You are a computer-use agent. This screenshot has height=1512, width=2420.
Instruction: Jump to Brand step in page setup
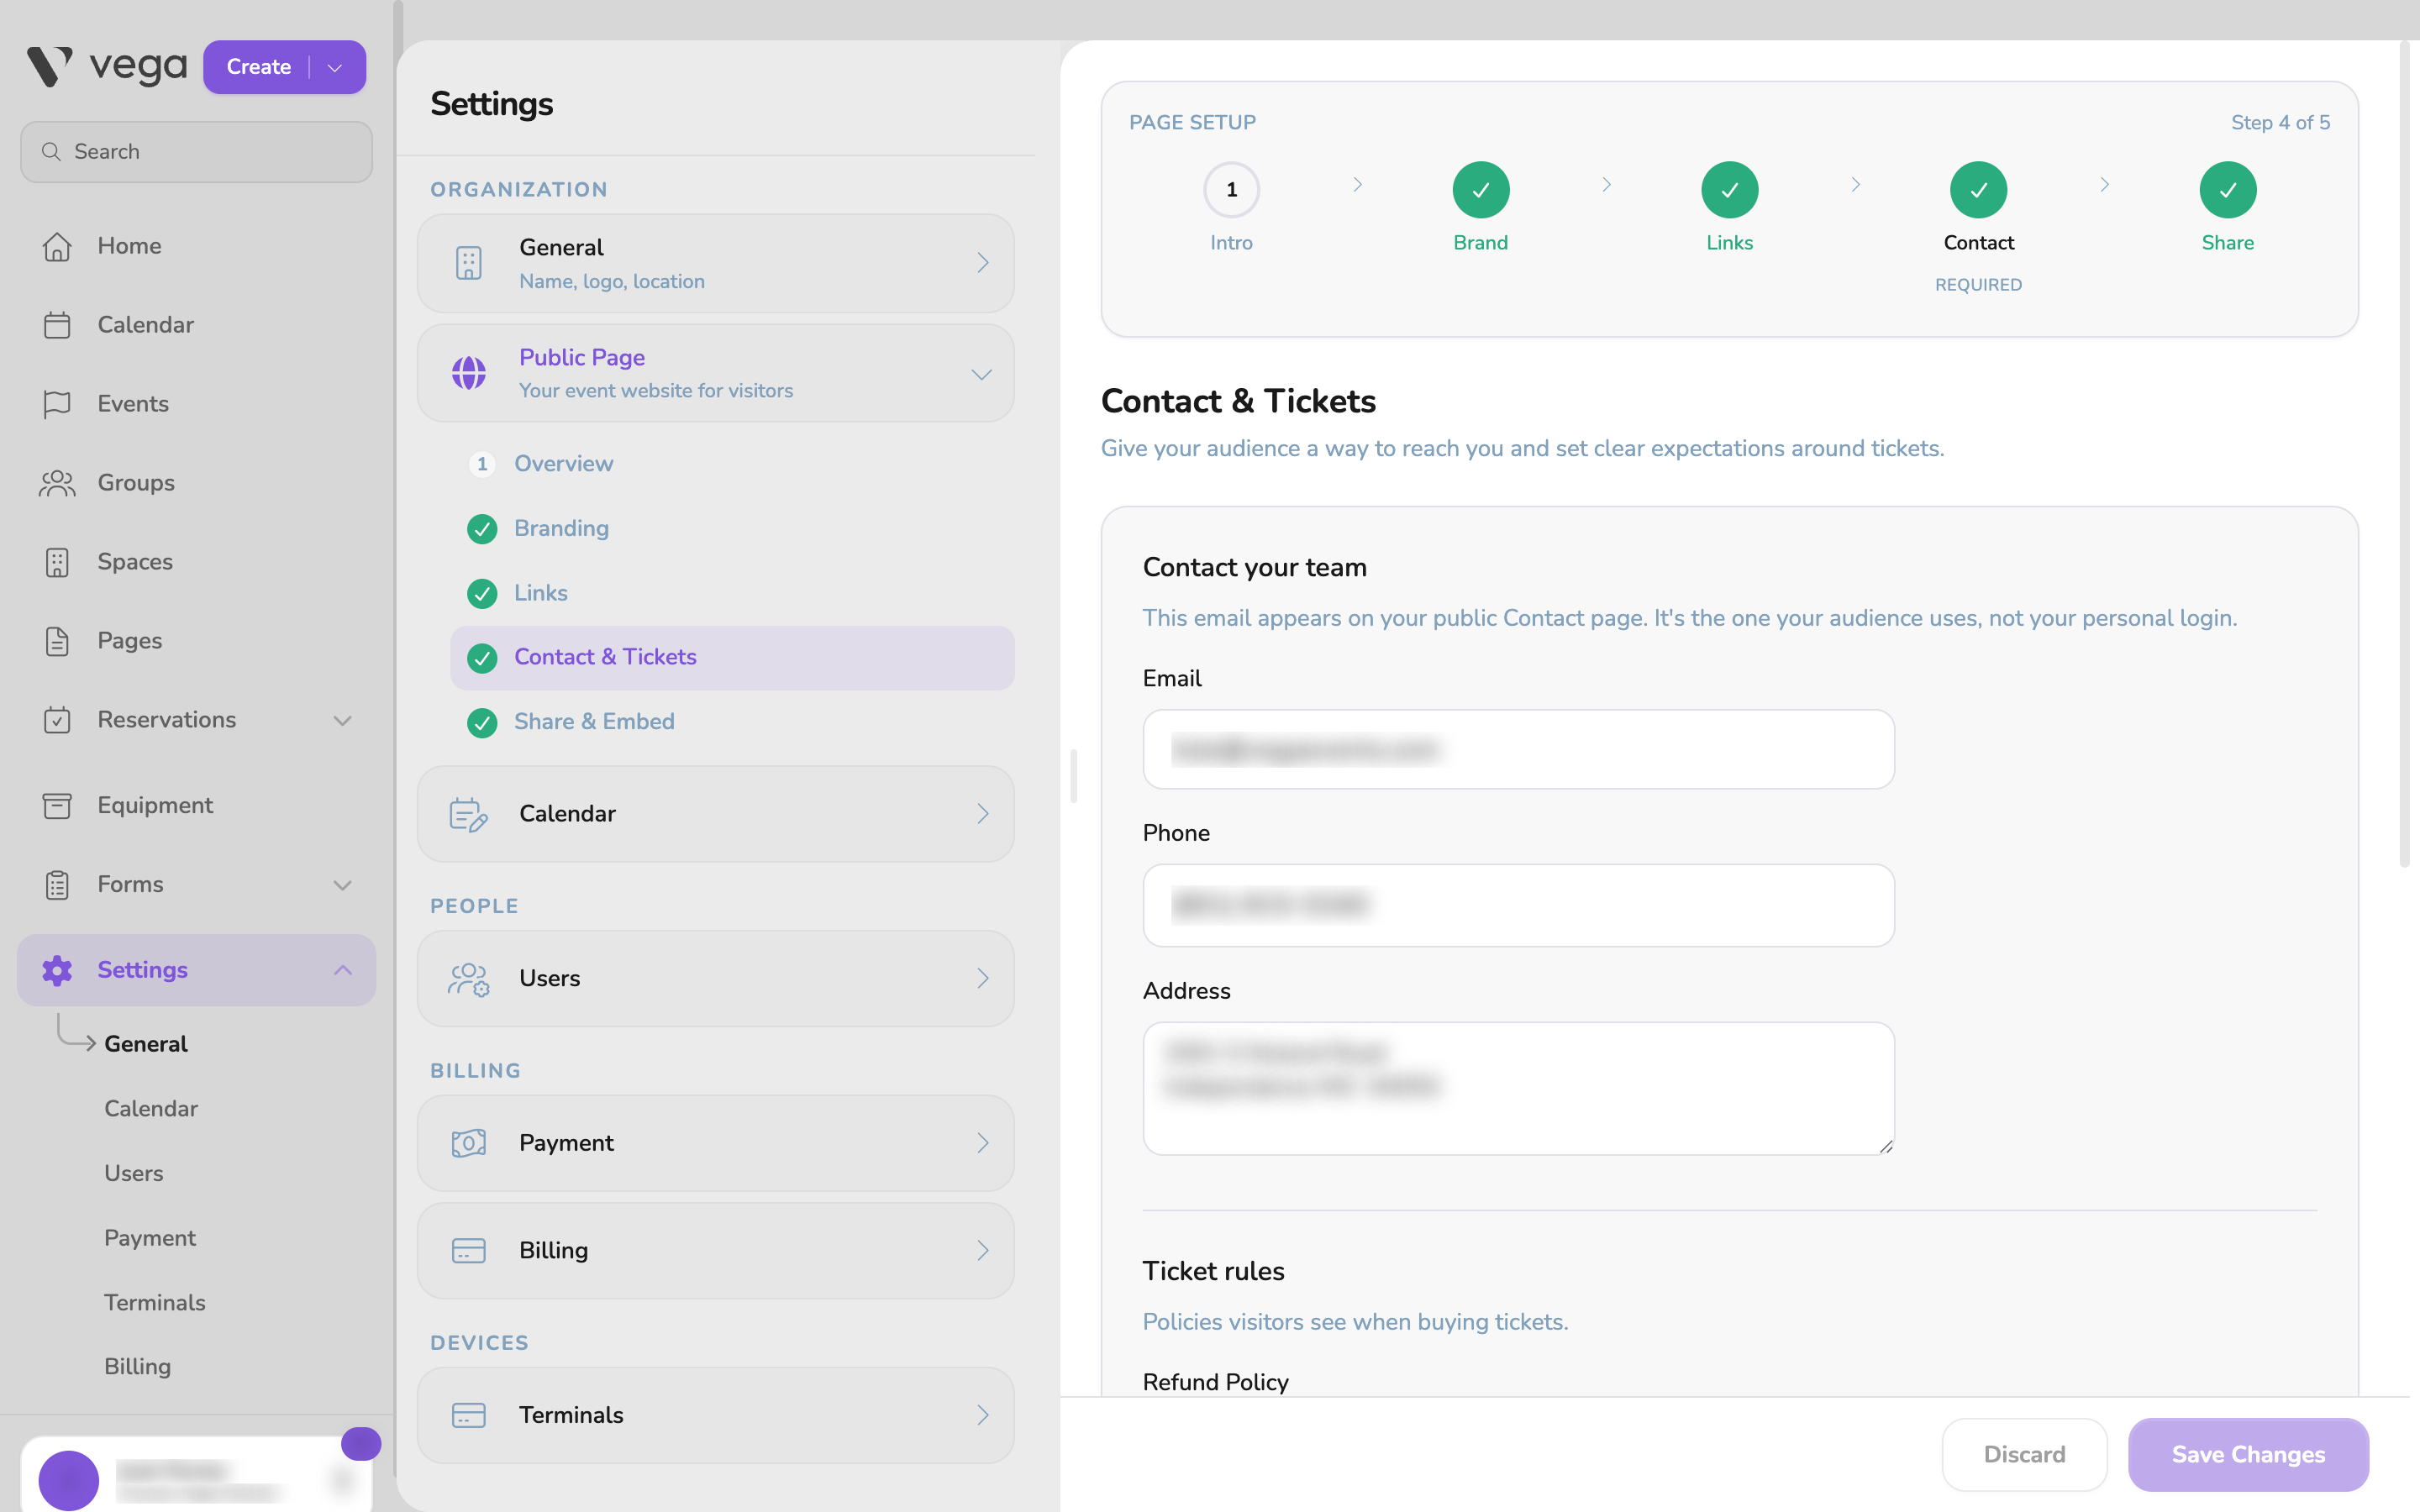point(1480,190)
